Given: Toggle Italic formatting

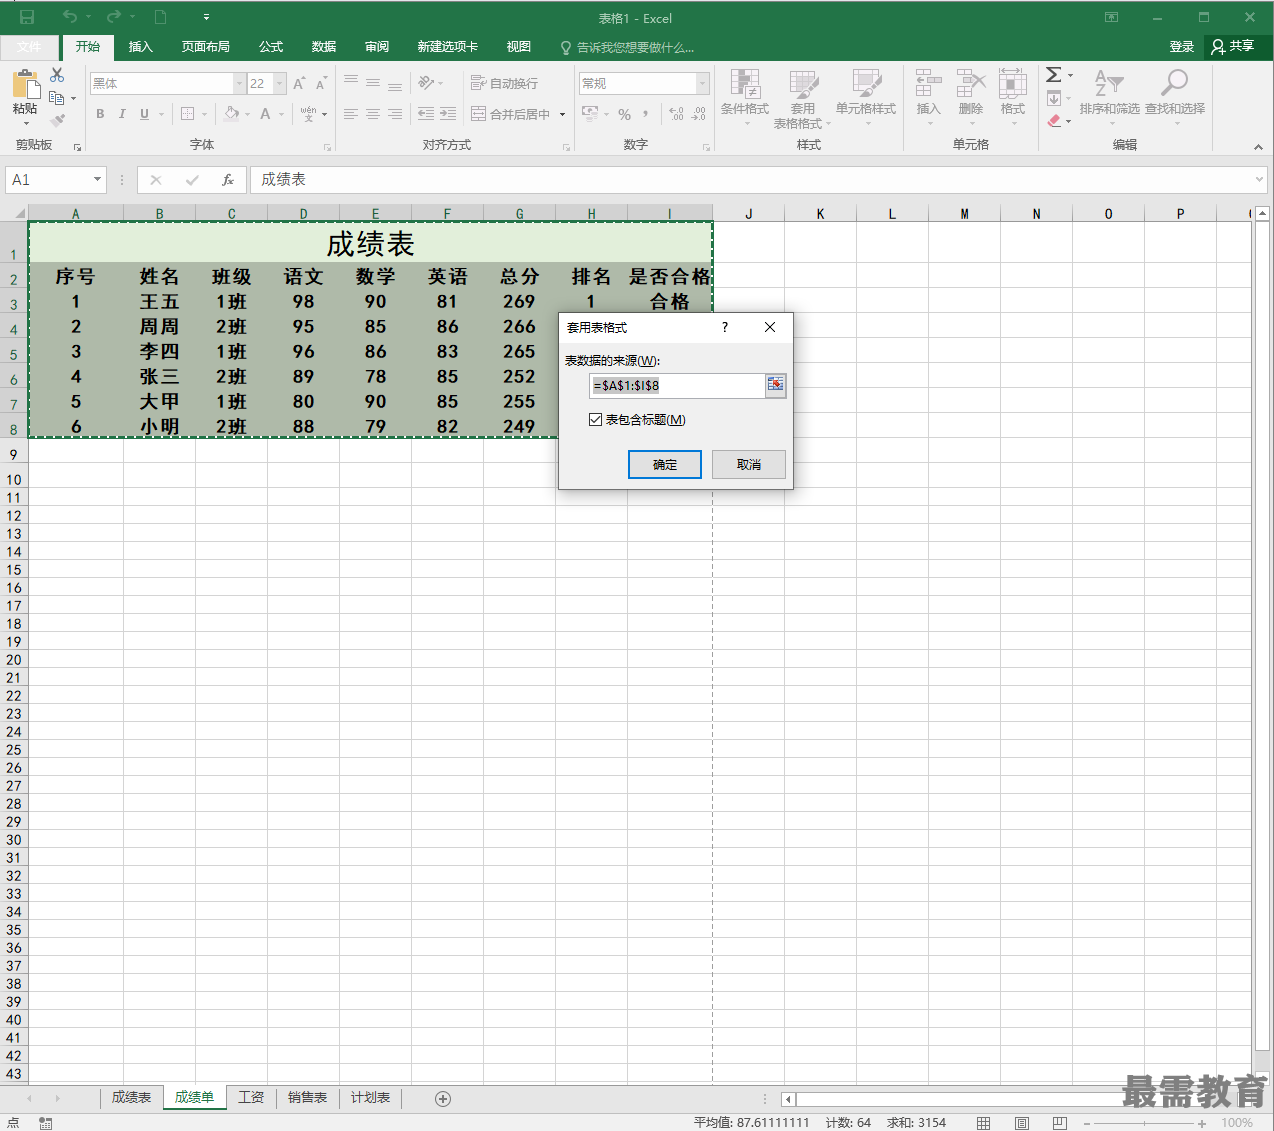Looking at the screenshot, I should (x=122, y=114).
